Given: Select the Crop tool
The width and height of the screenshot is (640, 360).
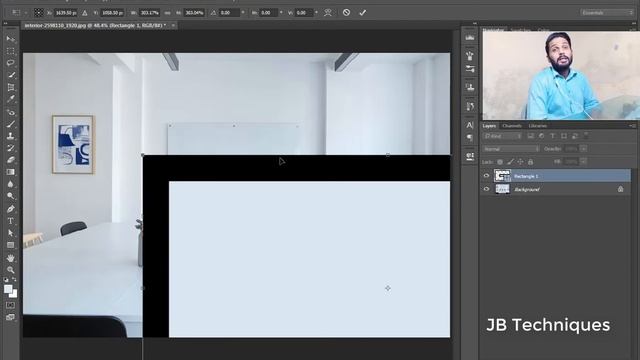Looking at the screenshot, I should (x=11, y=87).
